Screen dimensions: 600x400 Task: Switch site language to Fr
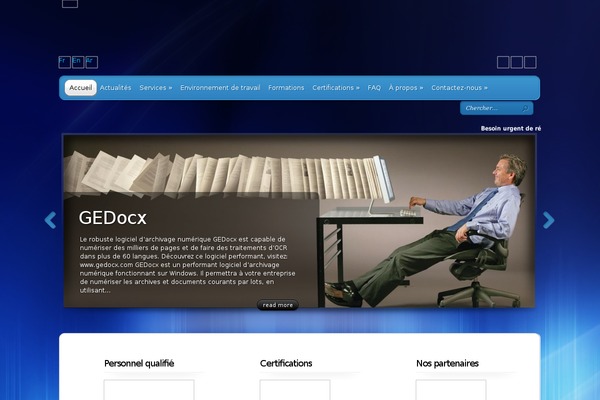click(x=64, y=62)
